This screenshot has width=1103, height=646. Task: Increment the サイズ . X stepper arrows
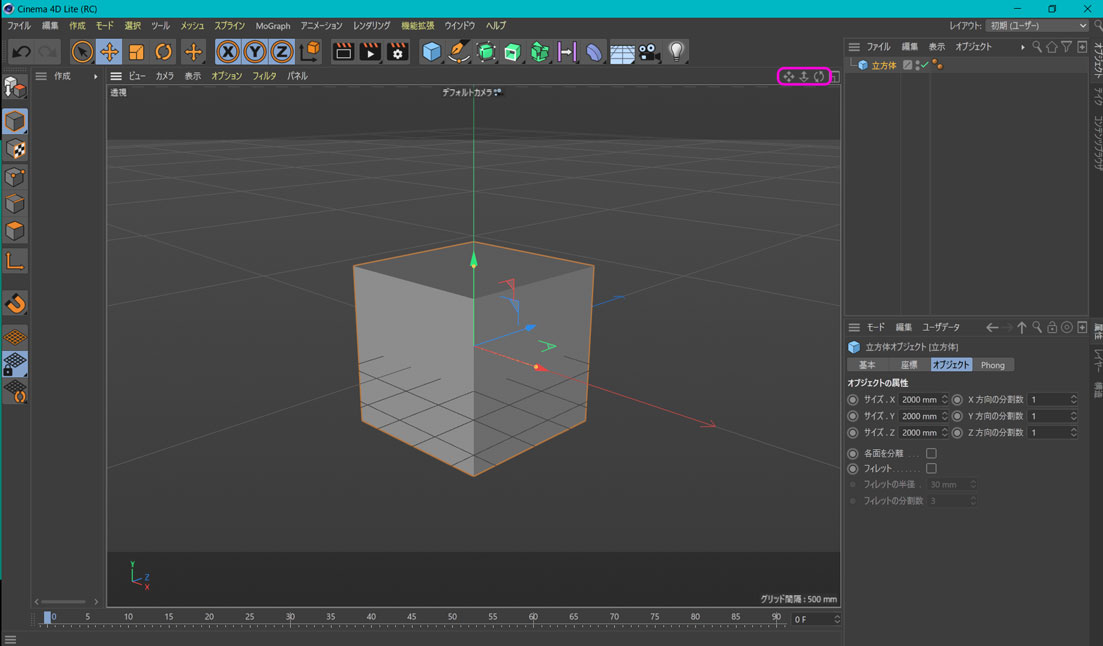click(944, 397)
